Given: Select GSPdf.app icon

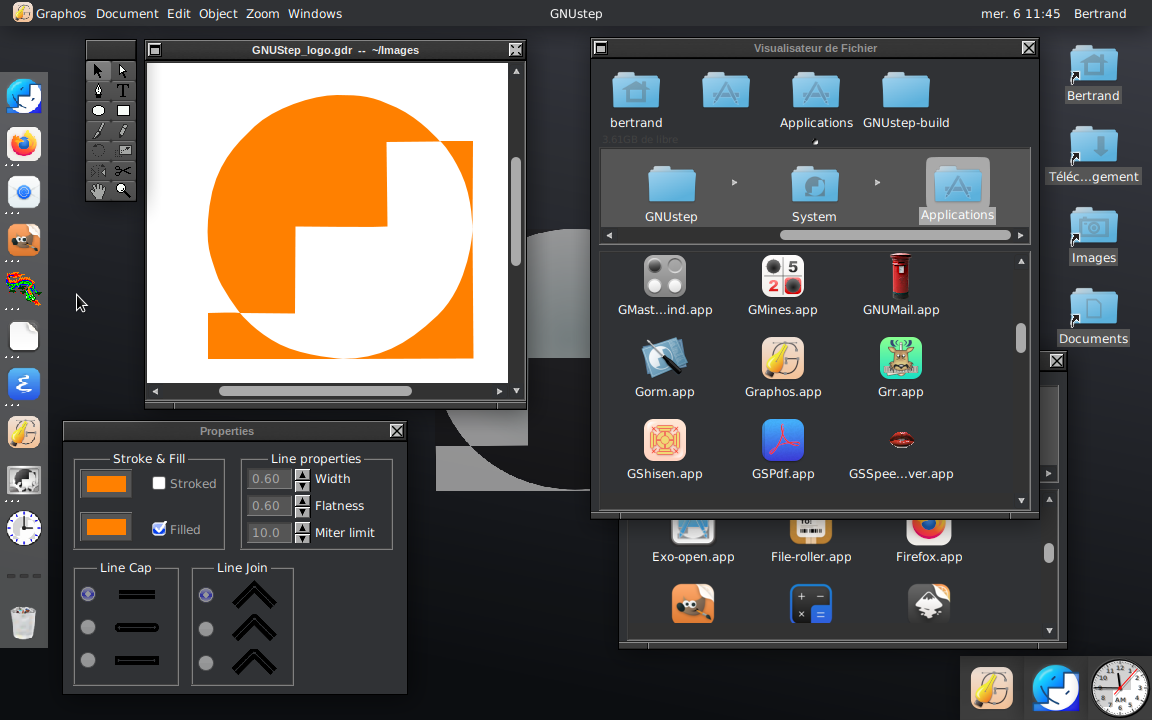Looking at the screenshot, I should click(782, 440).
